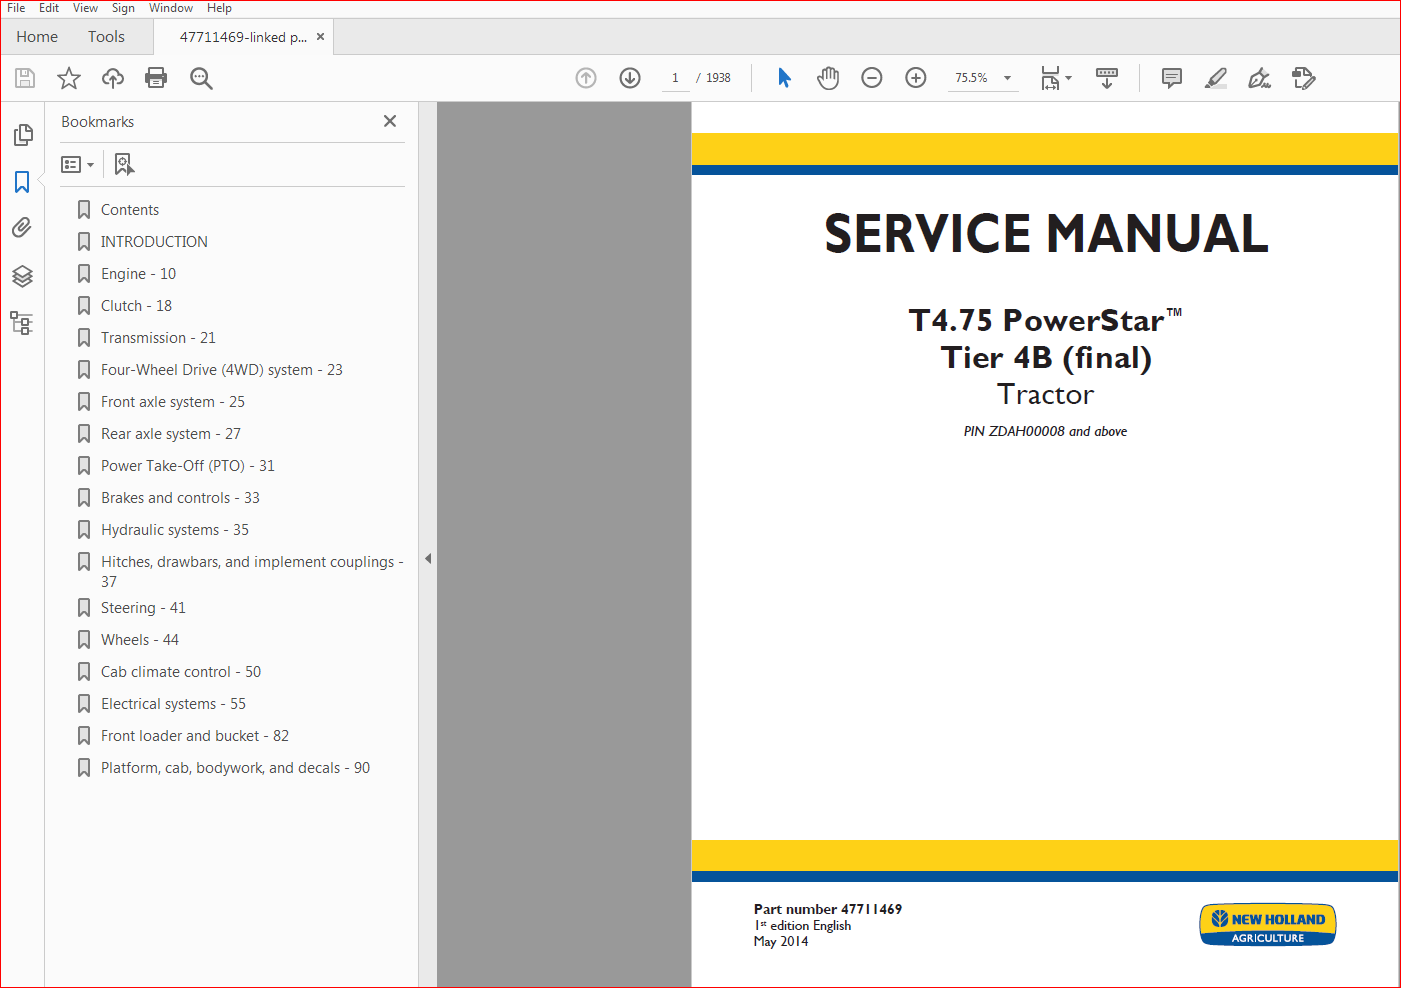The image size is (1401, 988).
Task: Open the Layers panel icon
Action: click(x=22, y=276)
